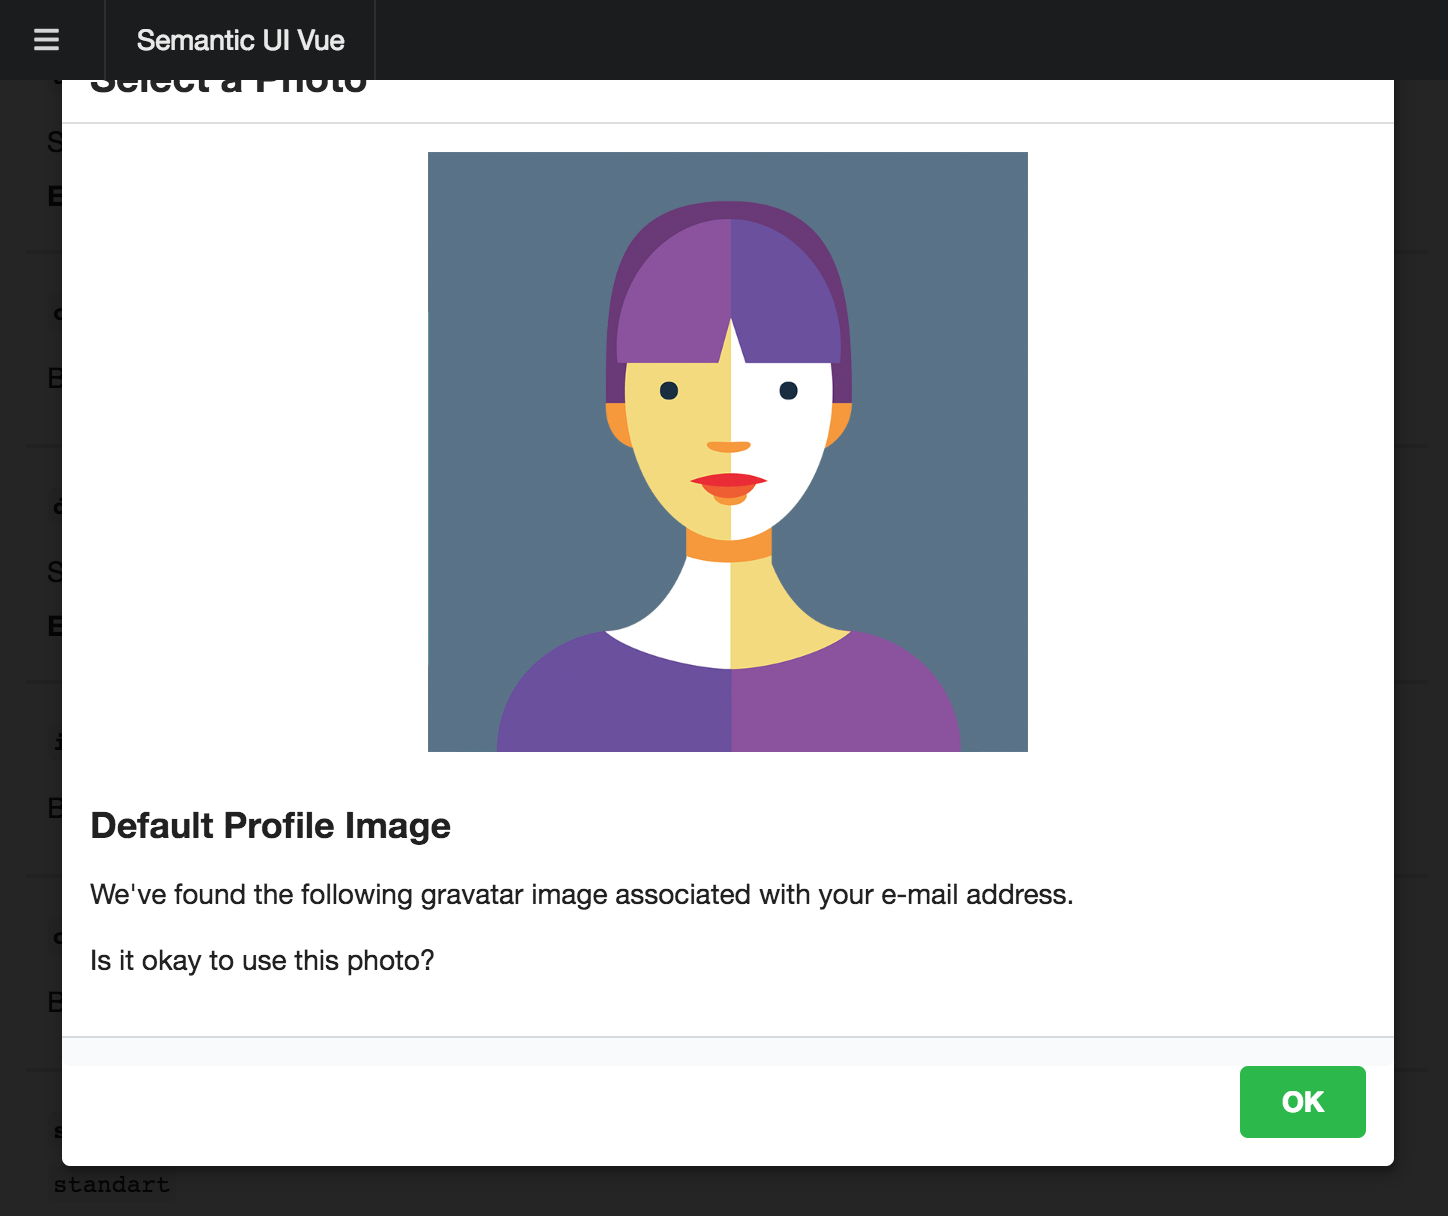This screenshot has height=1216, width=1448.
Task: Click the Semantic UI Vue title
Action: [240, 40]
